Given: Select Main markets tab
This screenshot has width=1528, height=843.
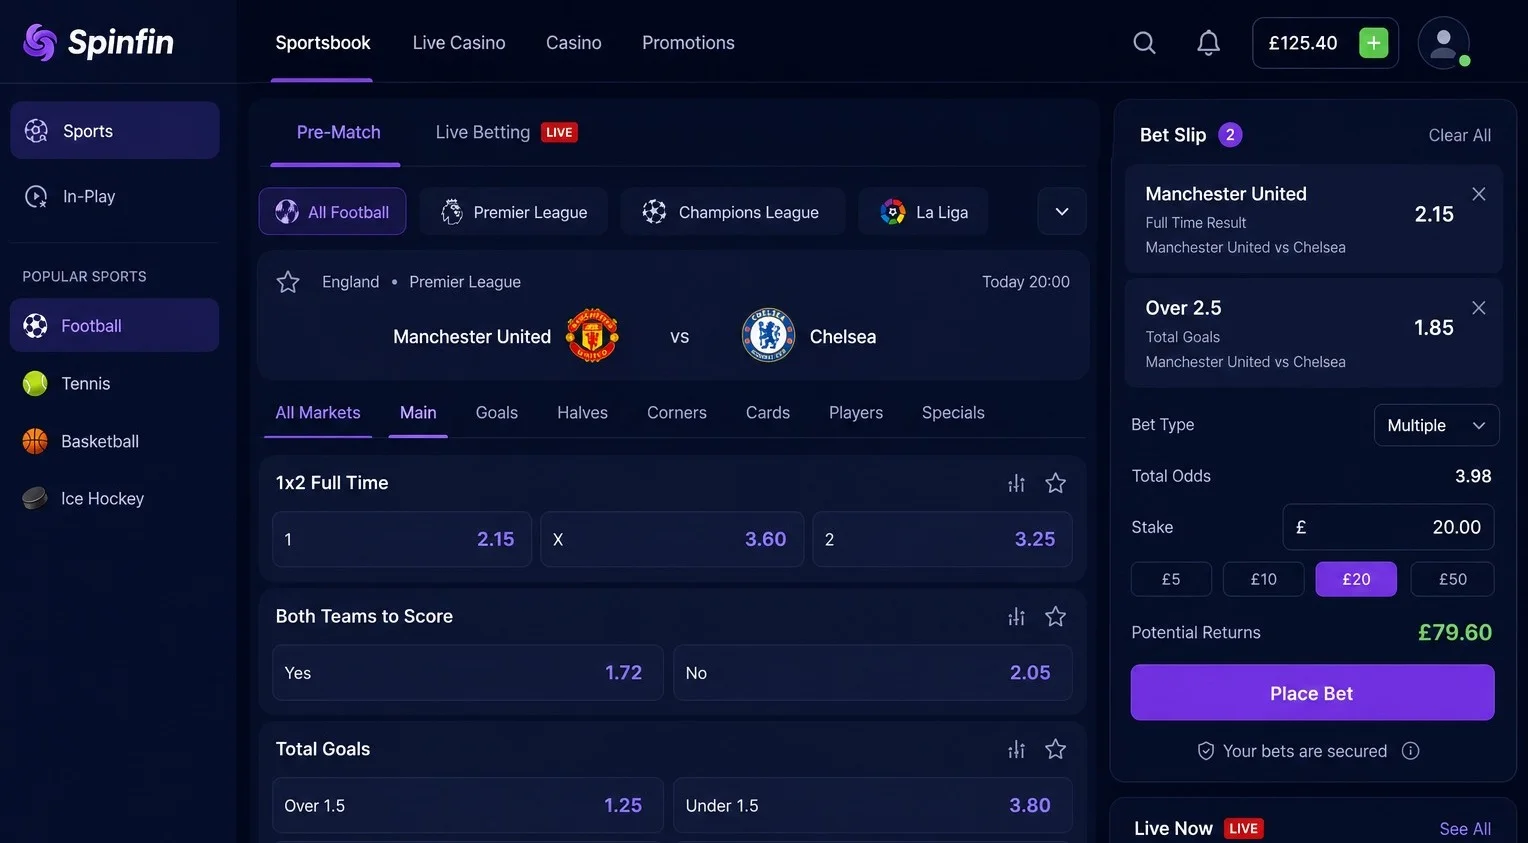Looking at the screenshot, I should coord(418,413).
